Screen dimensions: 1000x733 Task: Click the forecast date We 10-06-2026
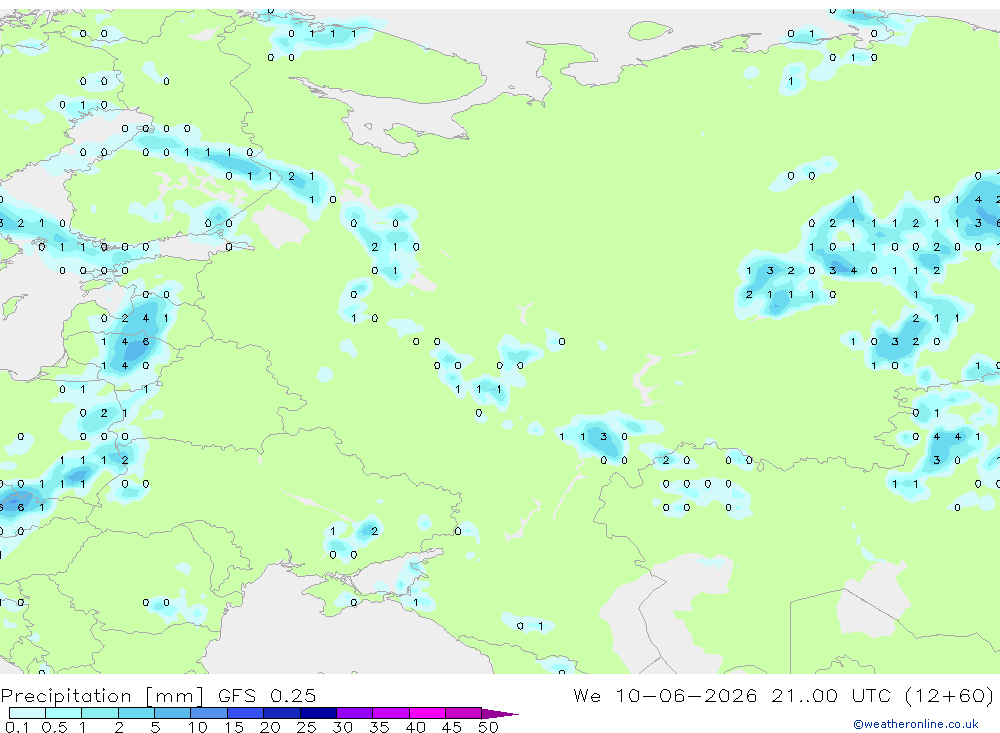coord(665,696)
